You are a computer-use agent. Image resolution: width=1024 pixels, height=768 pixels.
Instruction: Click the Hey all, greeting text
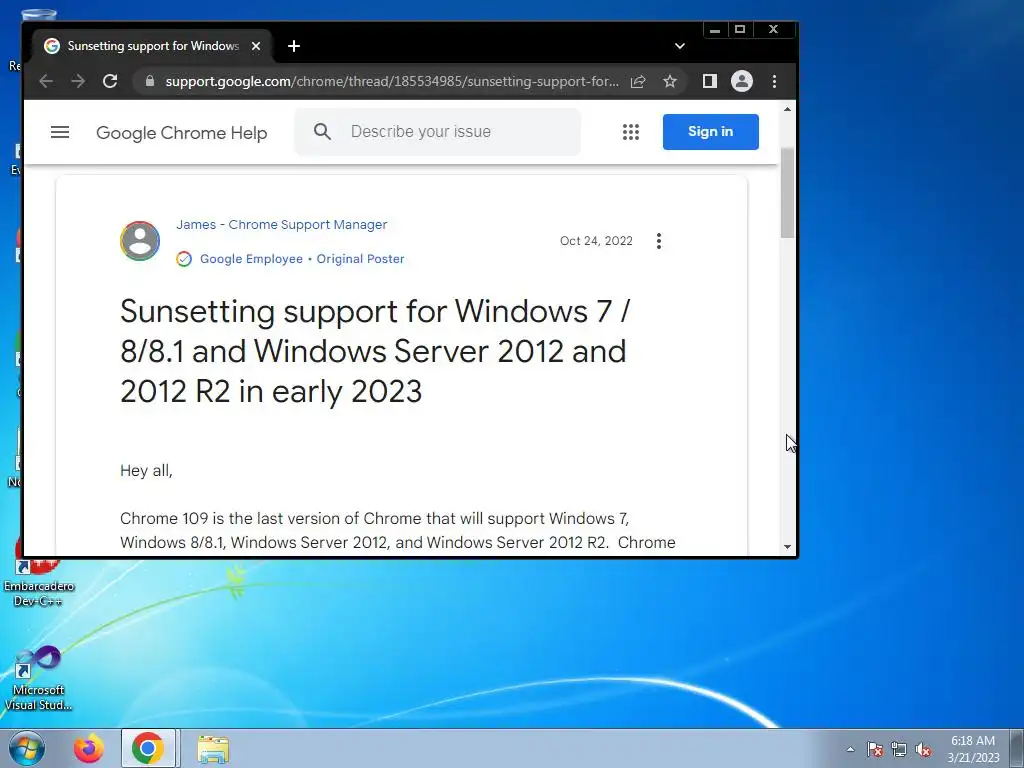[146, 471]
